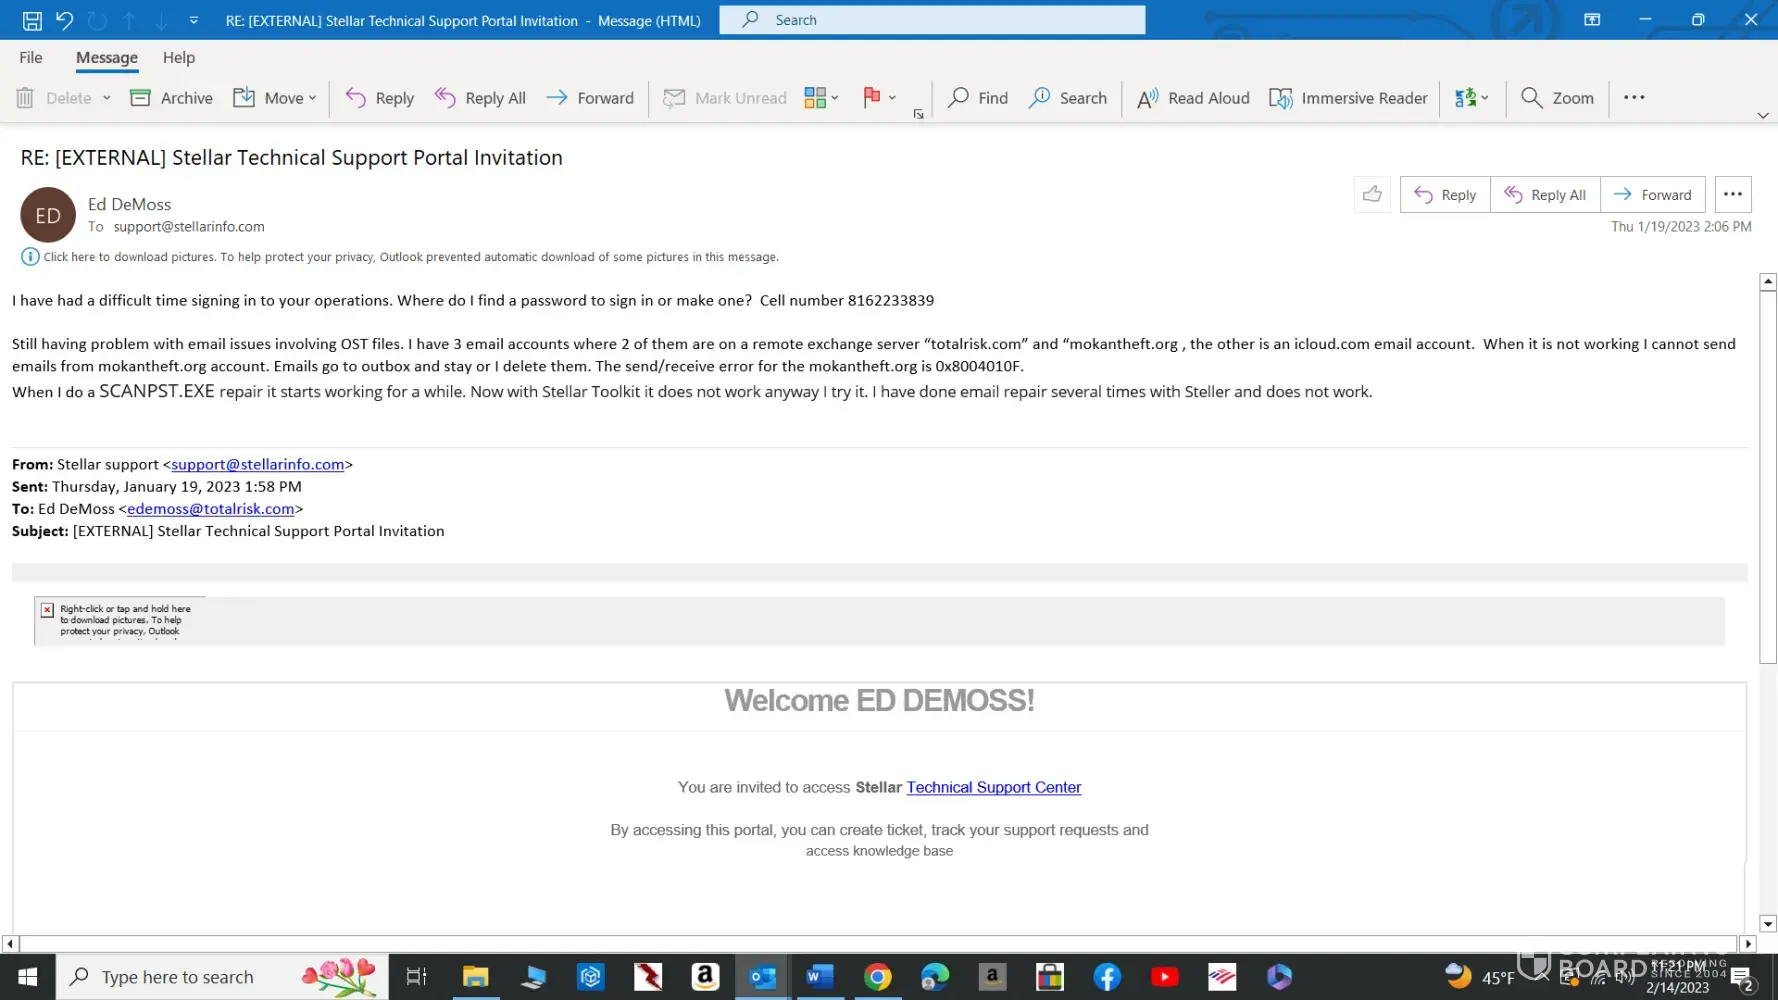This screenshot has width=1778, height=1000.
Task: Click Forward in the message header
Action: 1653,195
